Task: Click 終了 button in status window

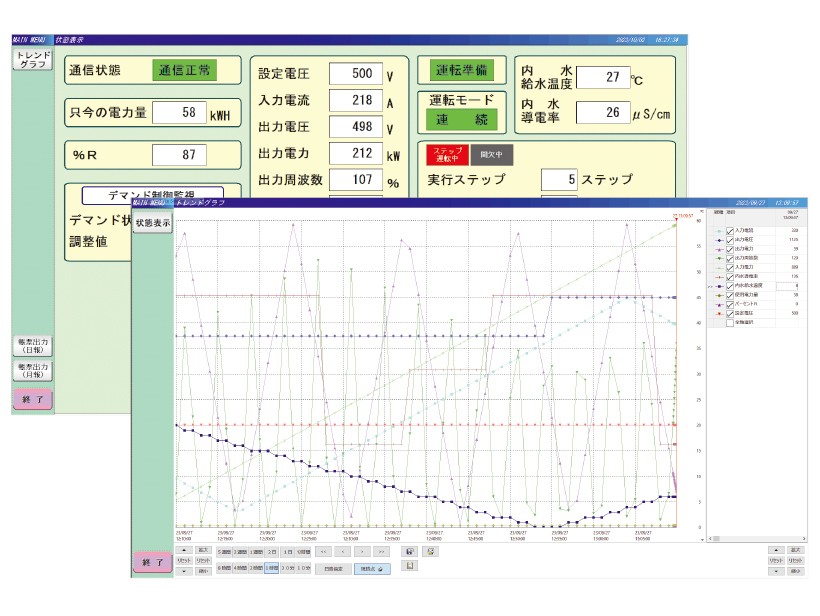Action: (32, 399)
